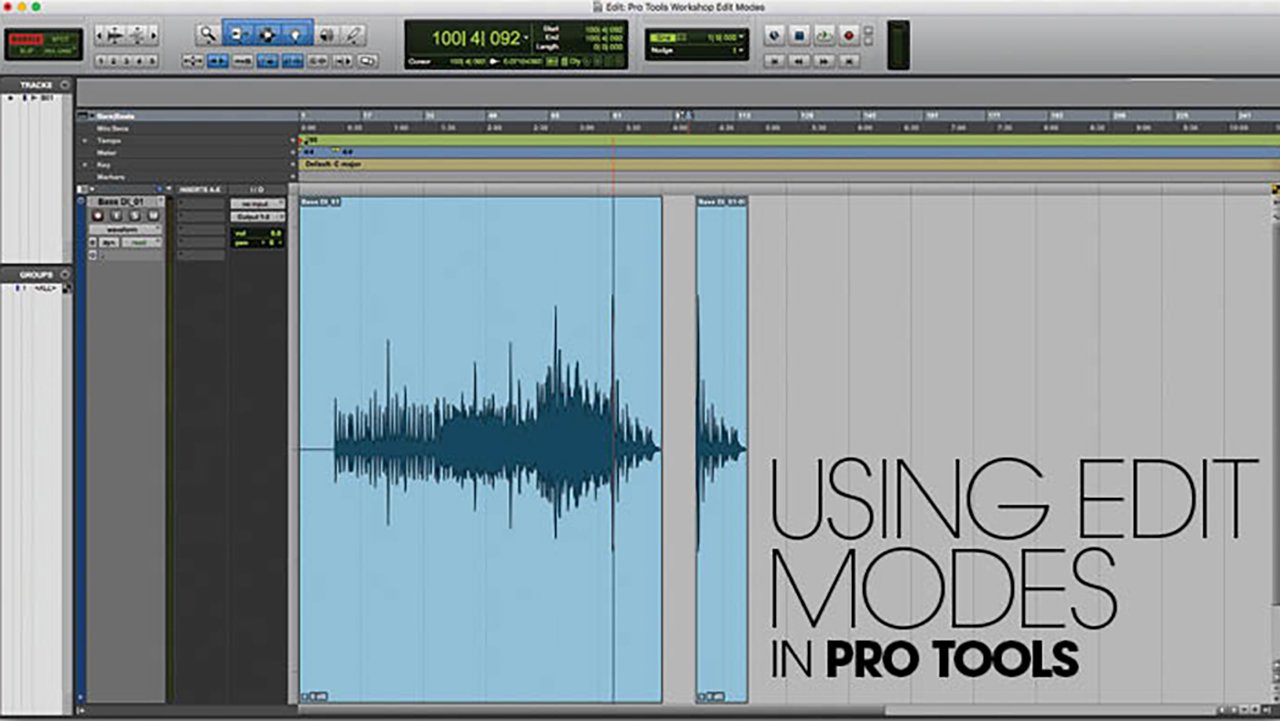Select the large Bass DI_01 audio clip
Screen dimensions: 1280x721
[x=481, y=449]
